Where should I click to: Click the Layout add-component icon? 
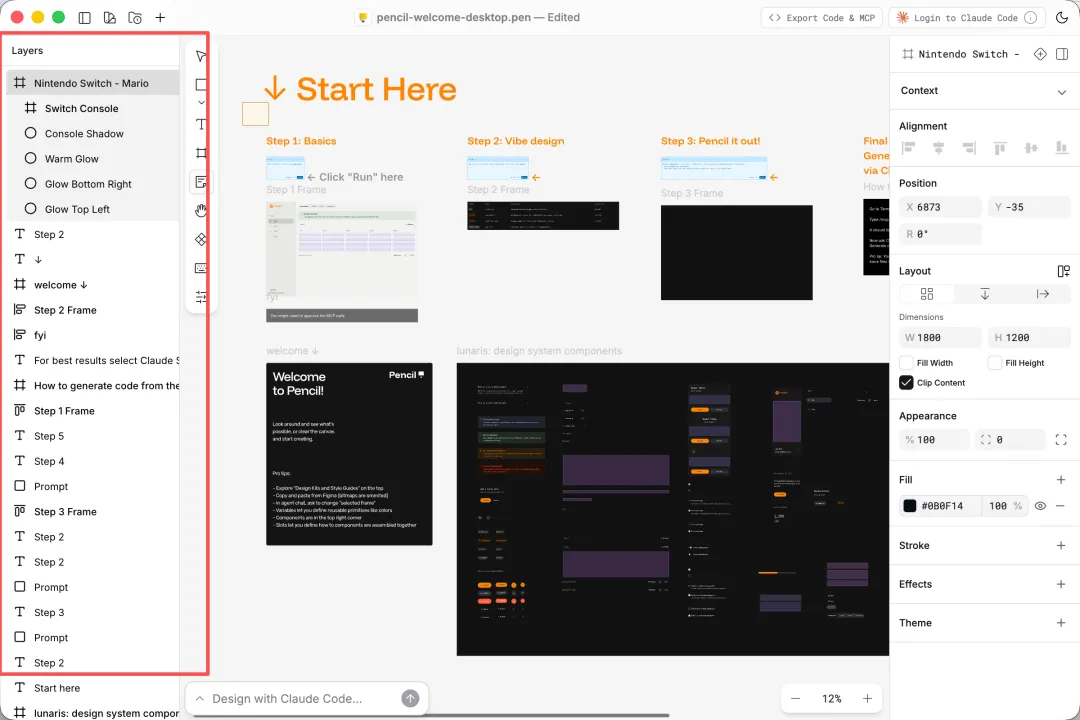(x=1063, y=271)
